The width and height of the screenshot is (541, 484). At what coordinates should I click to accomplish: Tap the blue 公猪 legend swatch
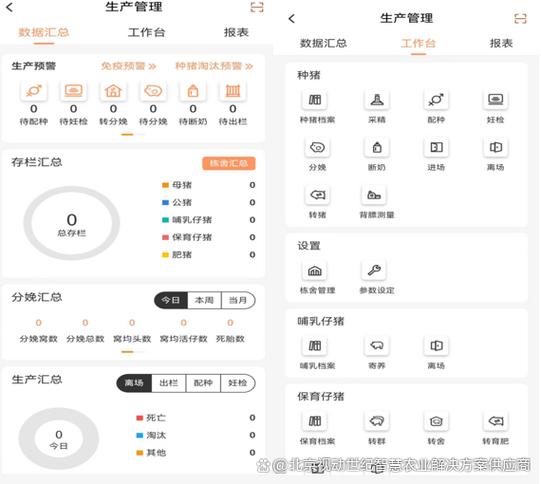click(165, 203)
